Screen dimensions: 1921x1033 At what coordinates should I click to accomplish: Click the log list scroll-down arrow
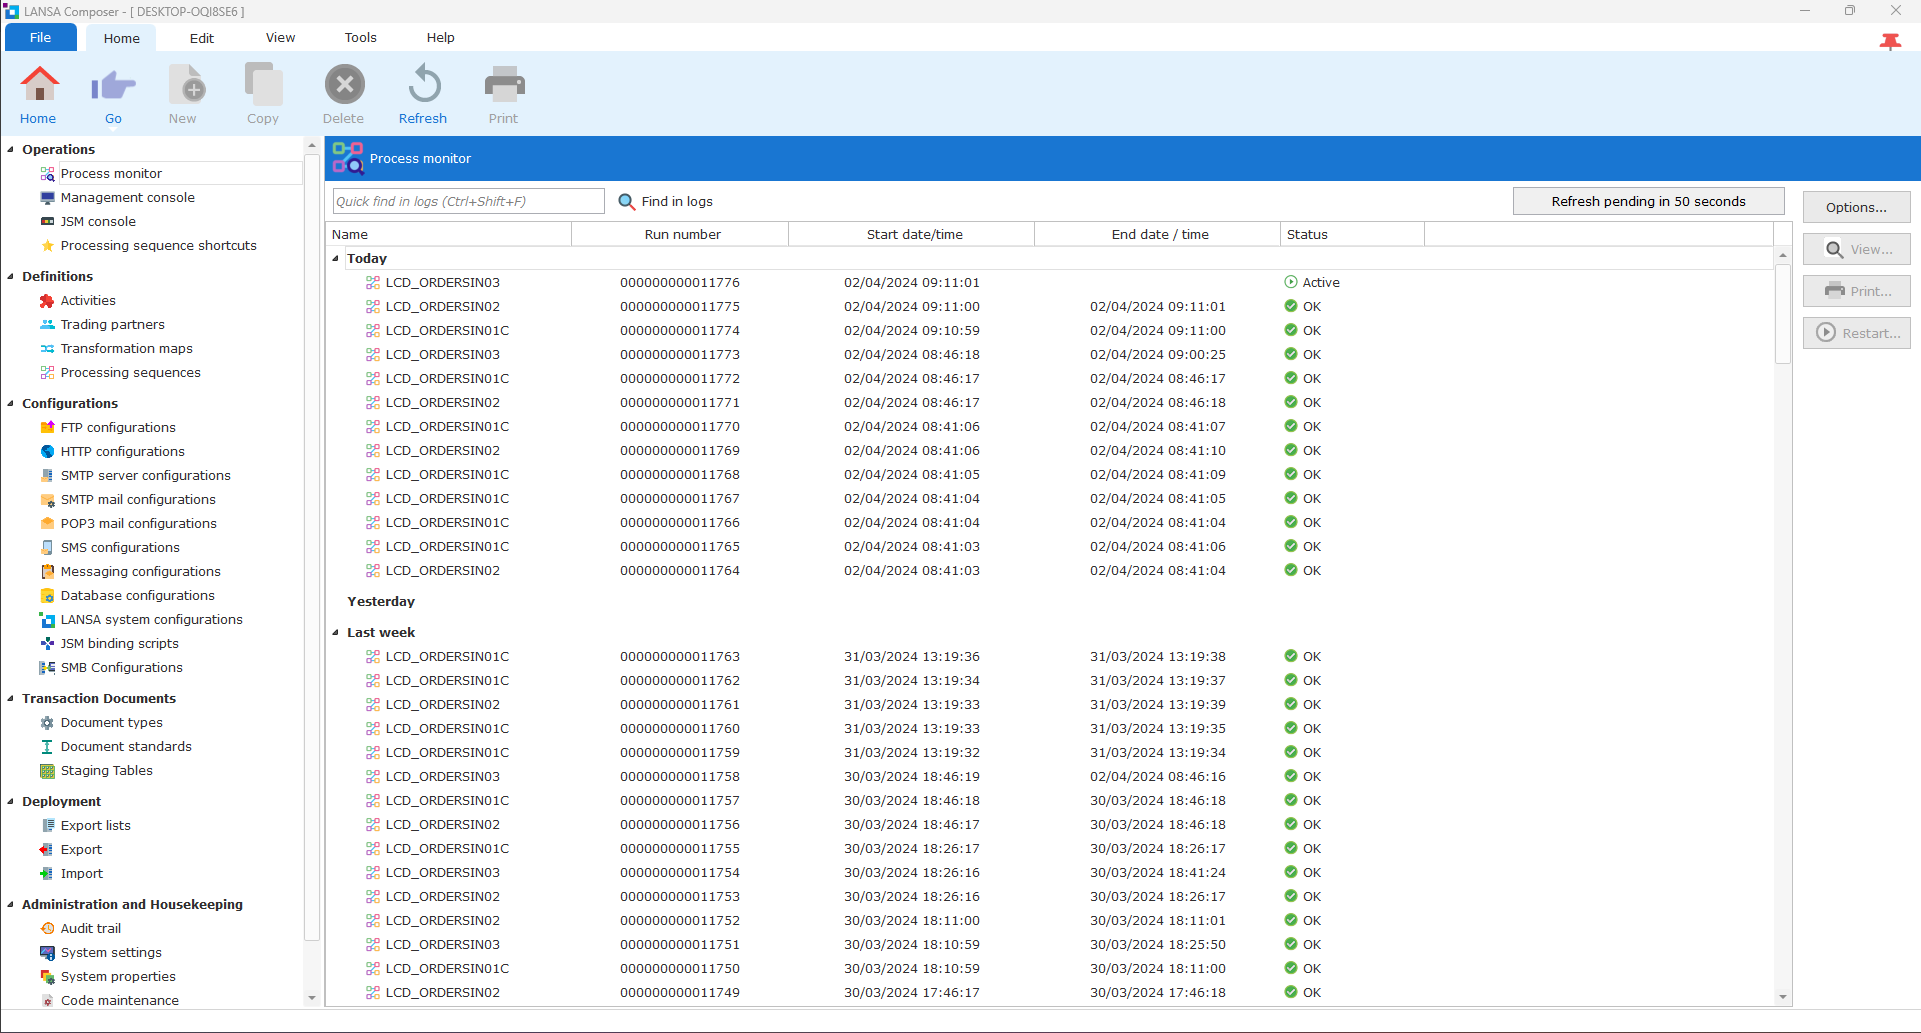pyautogui.click(x=1783, y=997)
